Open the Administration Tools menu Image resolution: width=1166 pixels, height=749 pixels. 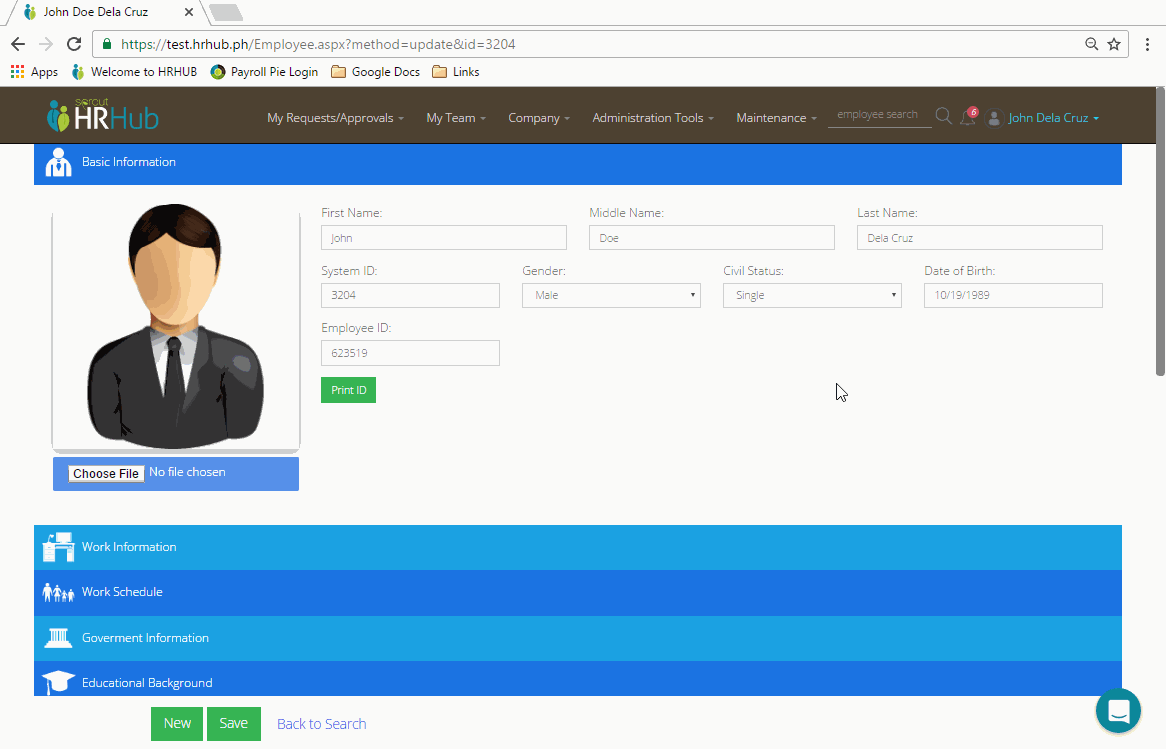pos(648,117)
